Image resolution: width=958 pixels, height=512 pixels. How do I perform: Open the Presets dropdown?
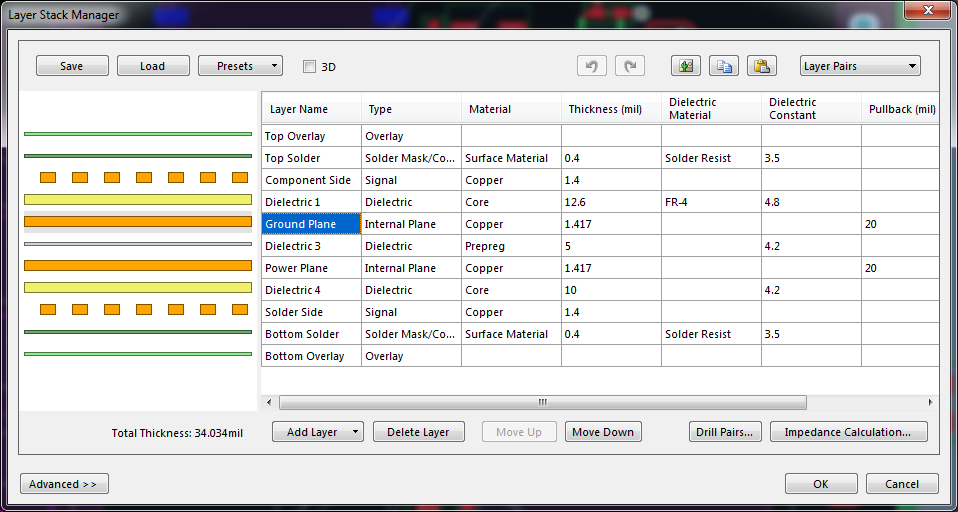pyautogui.click(x=240, y=66)
